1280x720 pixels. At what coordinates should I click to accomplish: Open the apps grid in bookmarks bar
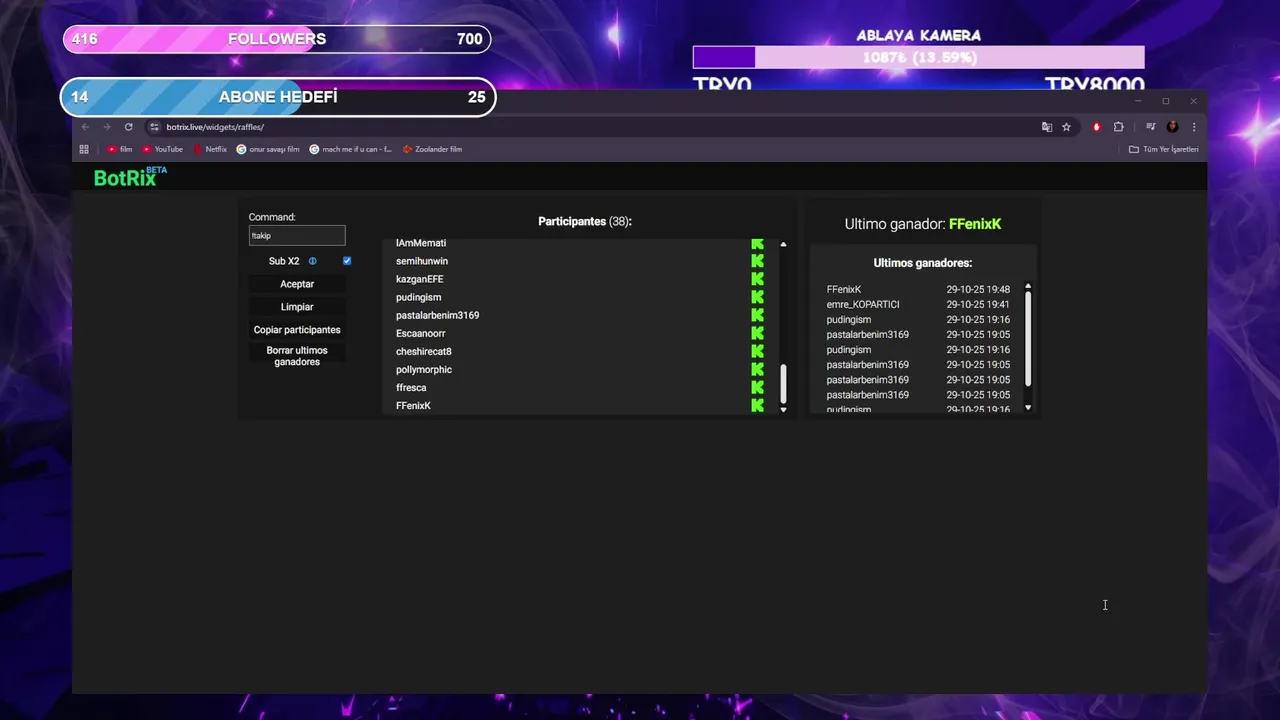84,149
